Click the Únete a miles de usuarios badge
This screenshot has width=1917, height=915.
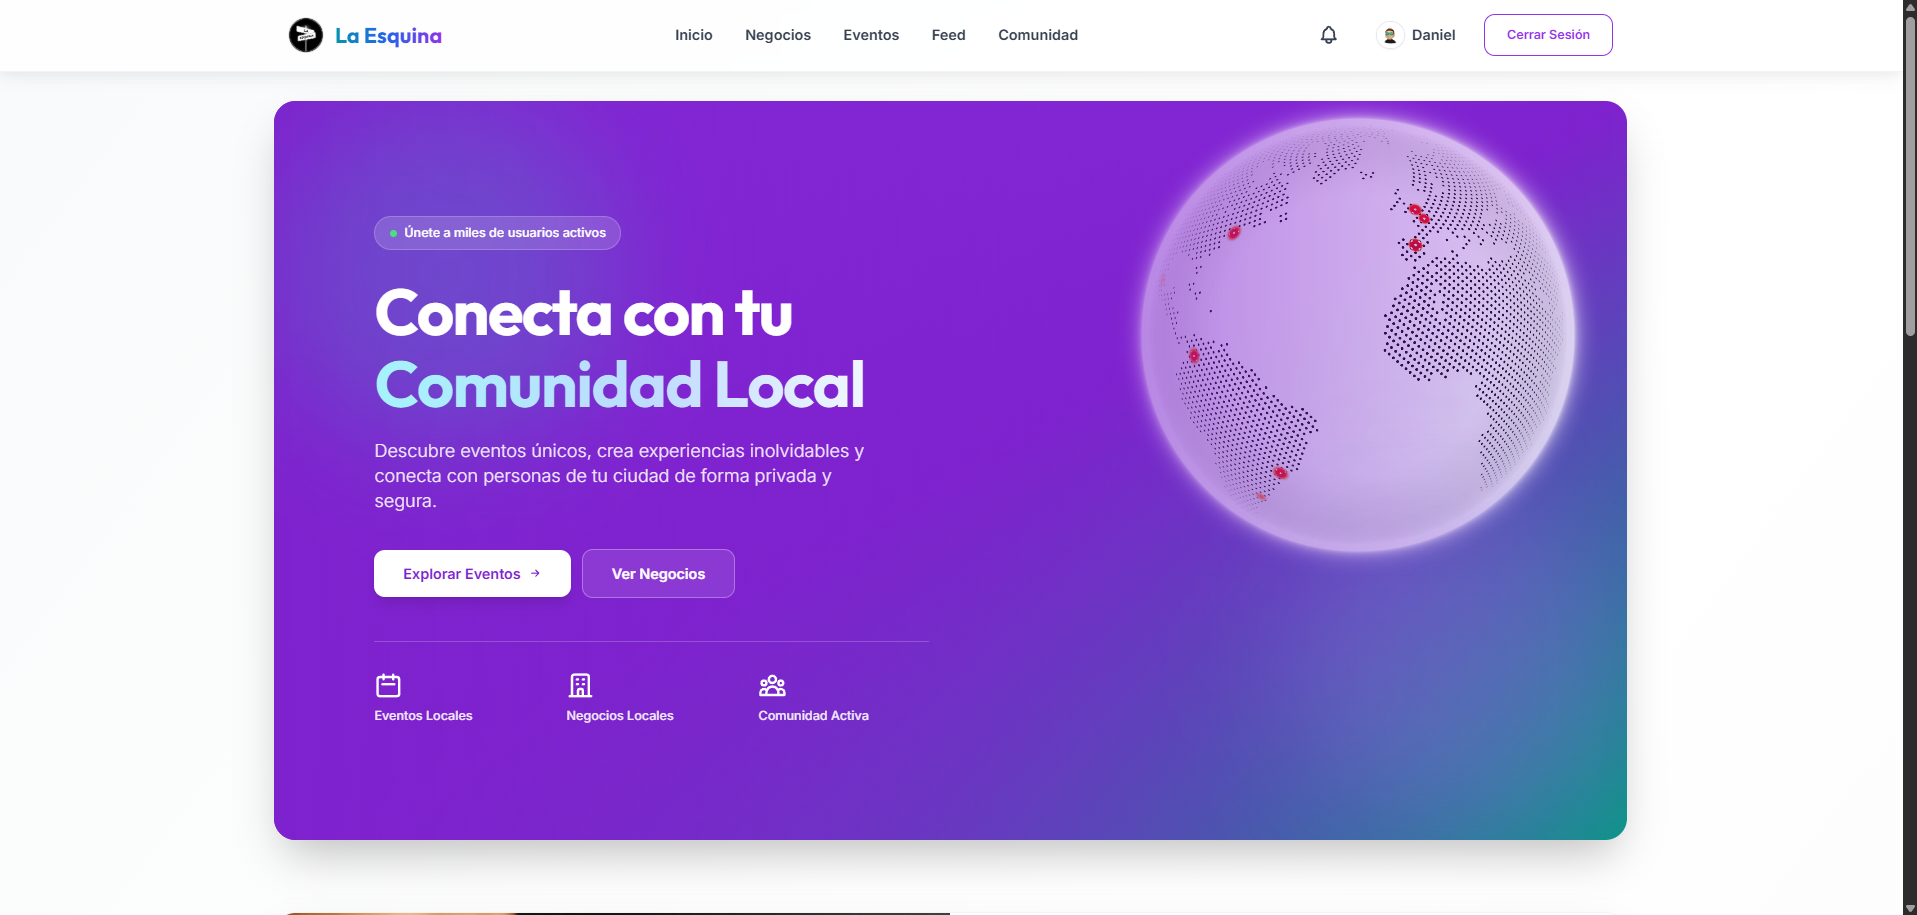pyautogui.click(x=497, y=232)
